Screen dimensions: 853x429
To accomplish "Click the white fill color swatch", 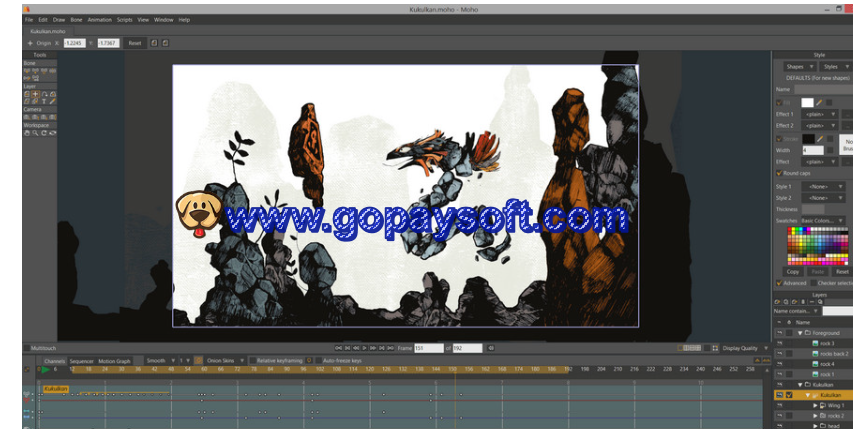I will (807, 102).
